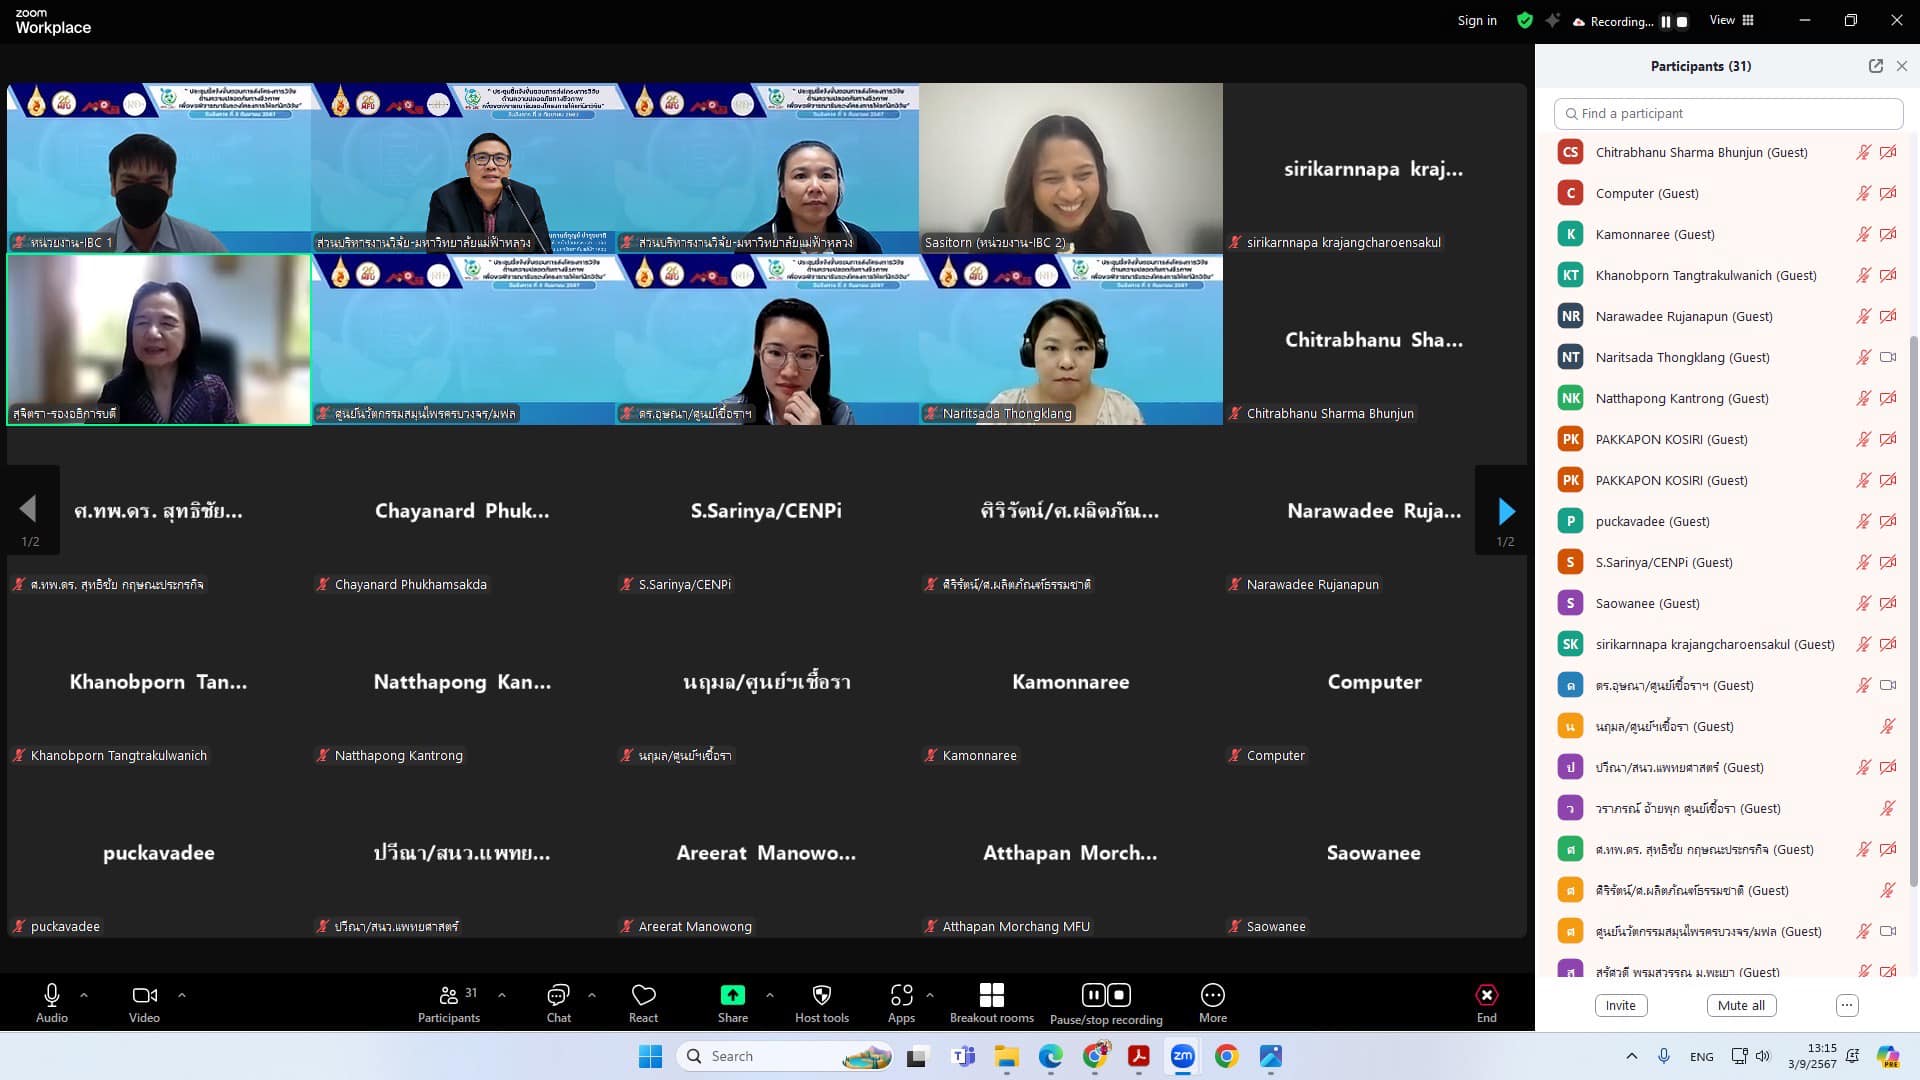Click the green encryption shield icon
This screenshot has width=1920, height=1080.
point(1525,20)
